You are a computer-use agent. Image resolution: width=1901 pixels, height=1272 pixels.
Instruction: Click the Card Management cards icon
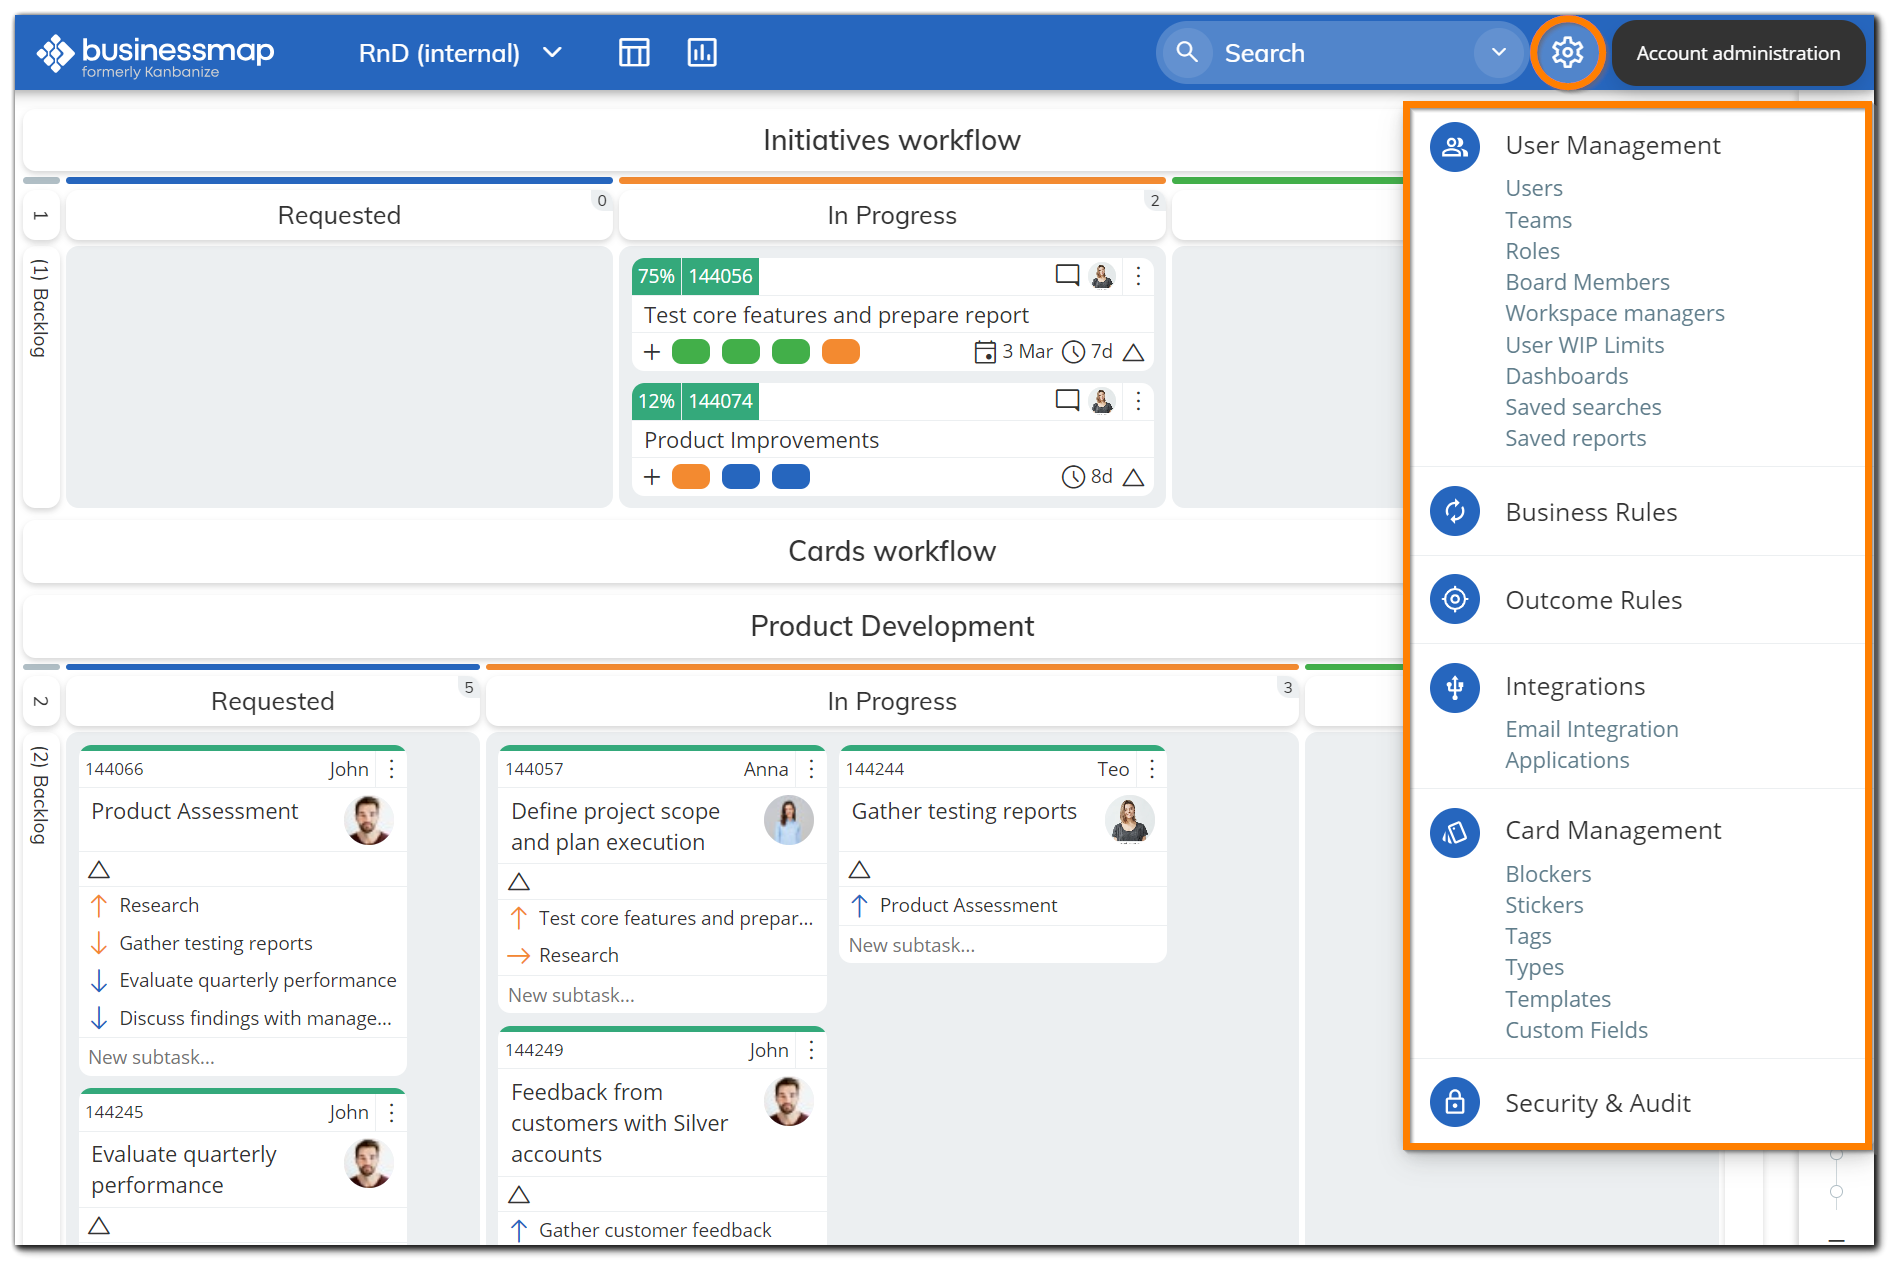click(x=1455, y=832)
